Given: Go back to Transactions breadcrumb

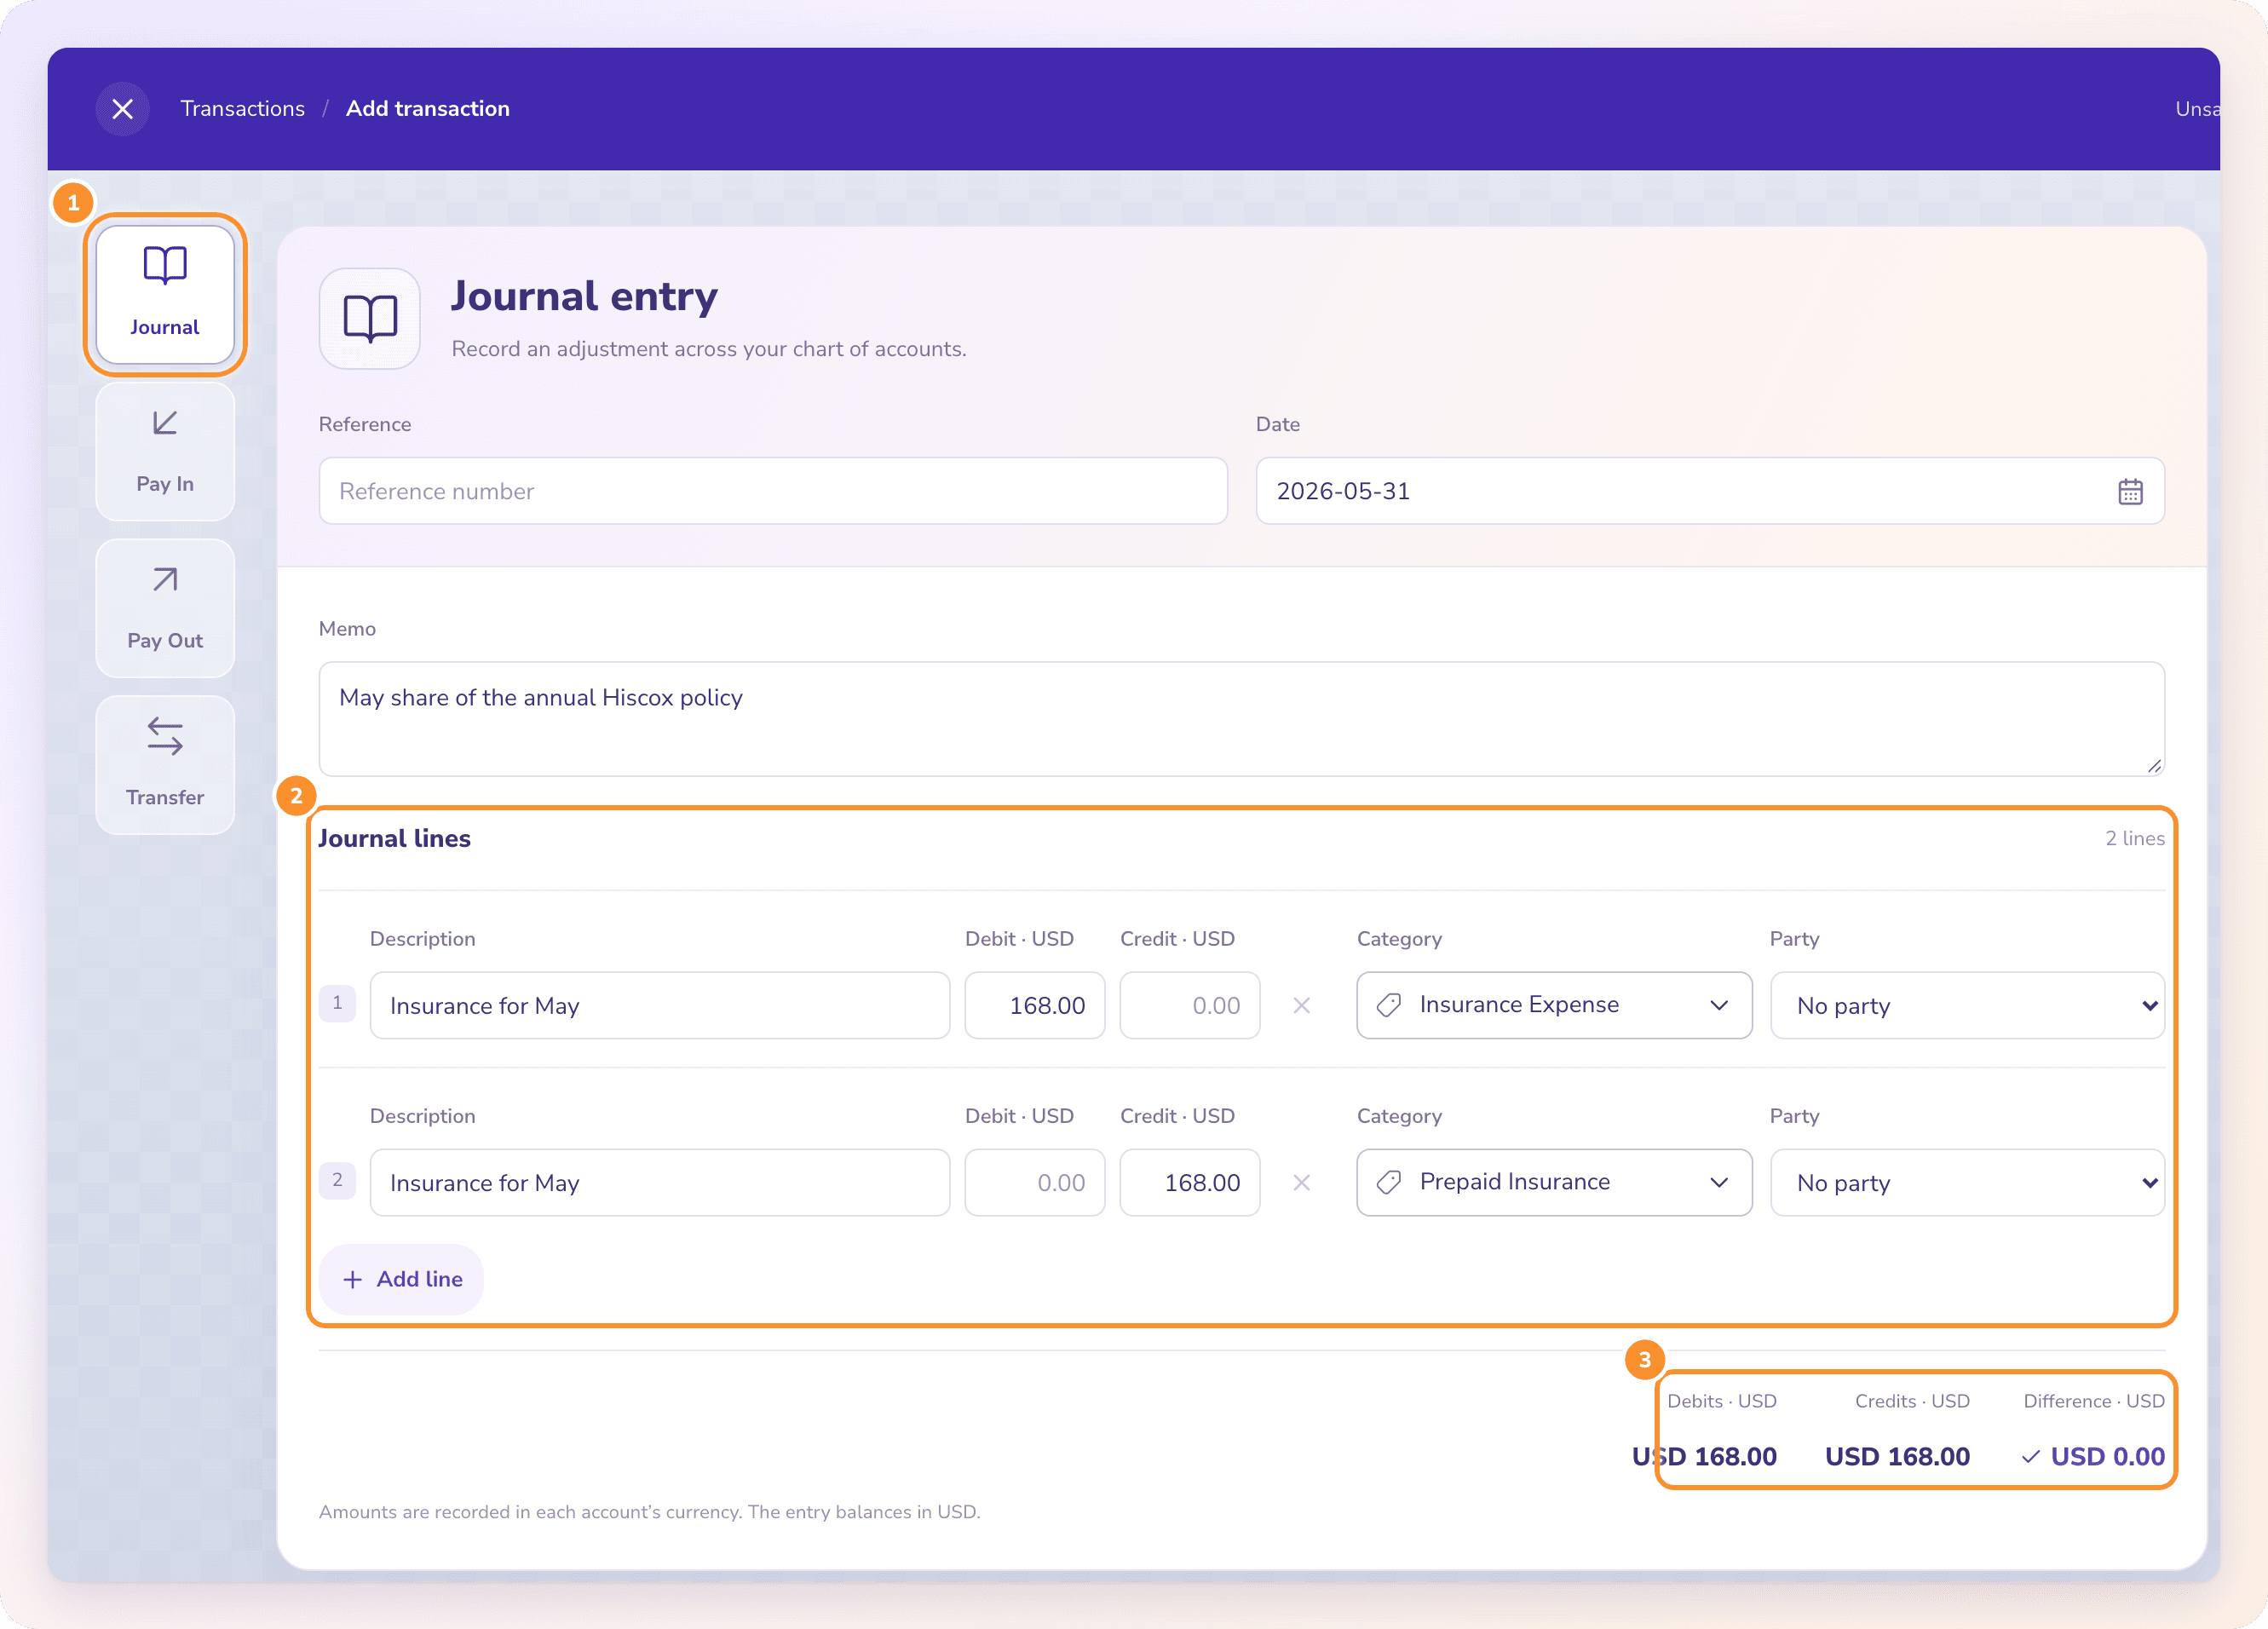Looking at the screenshot, I should pyautogui.click(x=242, y=109).
